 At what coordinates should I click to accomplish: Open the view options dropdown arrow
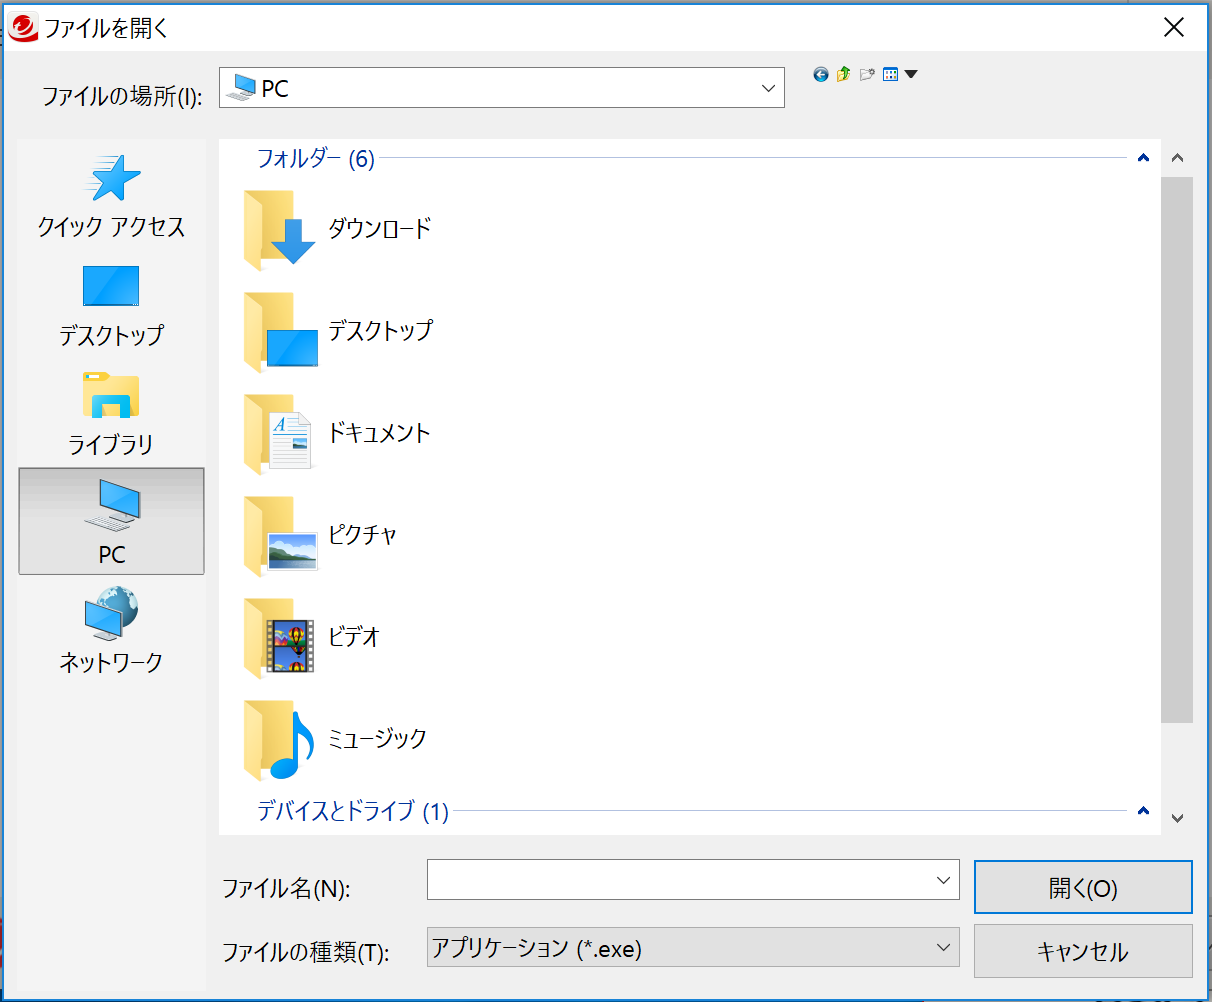click(x=910, y=73)
